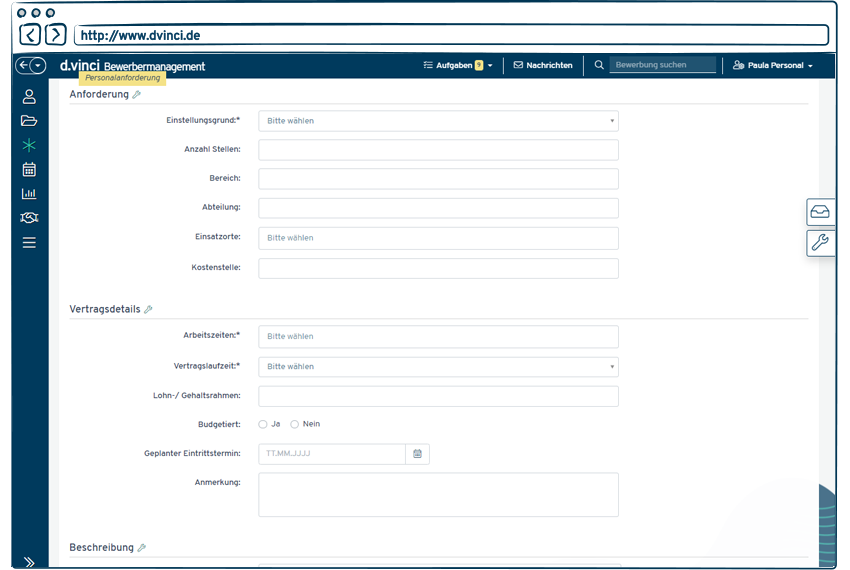Click the Kostenstelle input field

coord(438,268)
